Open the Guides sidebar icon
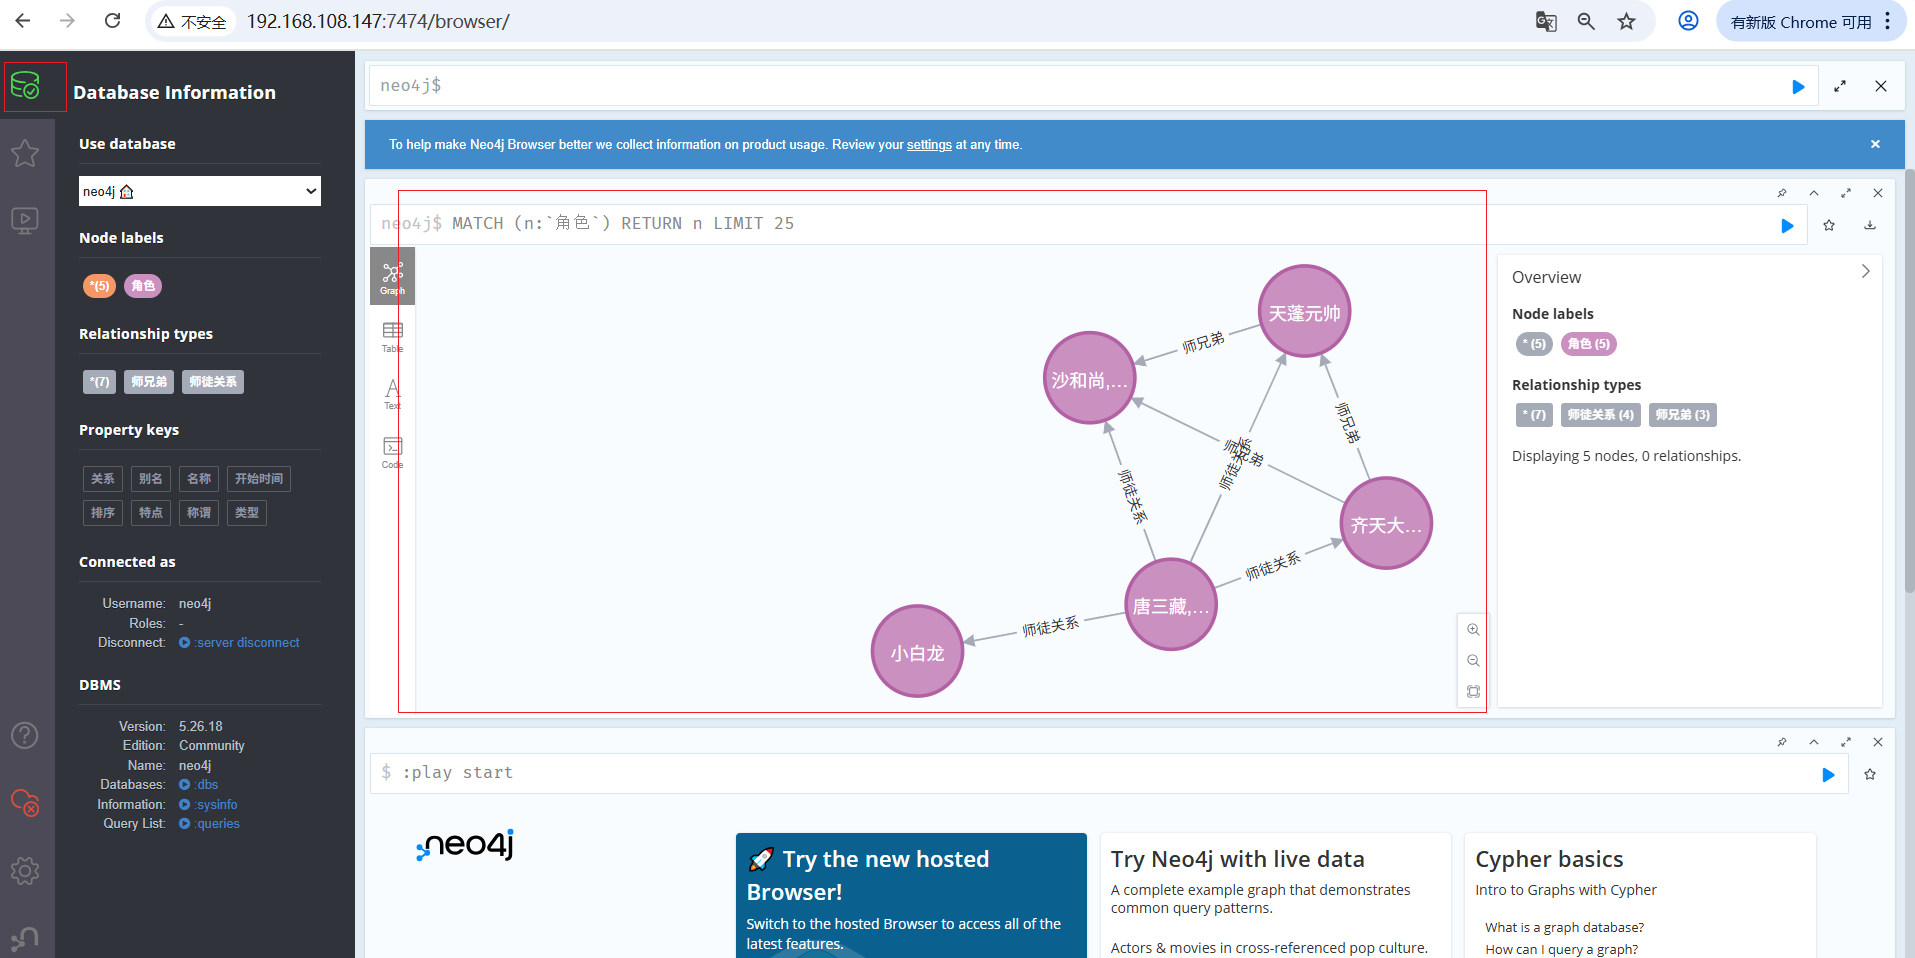This screenshot has width=1915, height=958. point(25,220)
